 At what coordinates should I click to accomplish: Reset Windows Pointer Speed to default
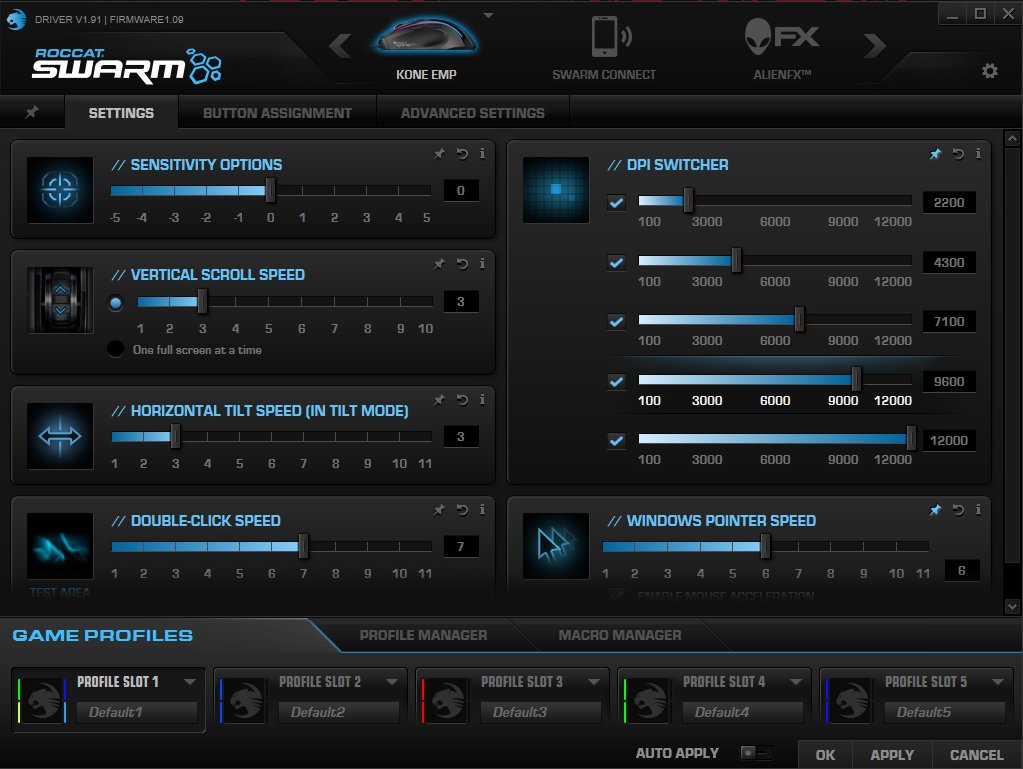(958, 510)
